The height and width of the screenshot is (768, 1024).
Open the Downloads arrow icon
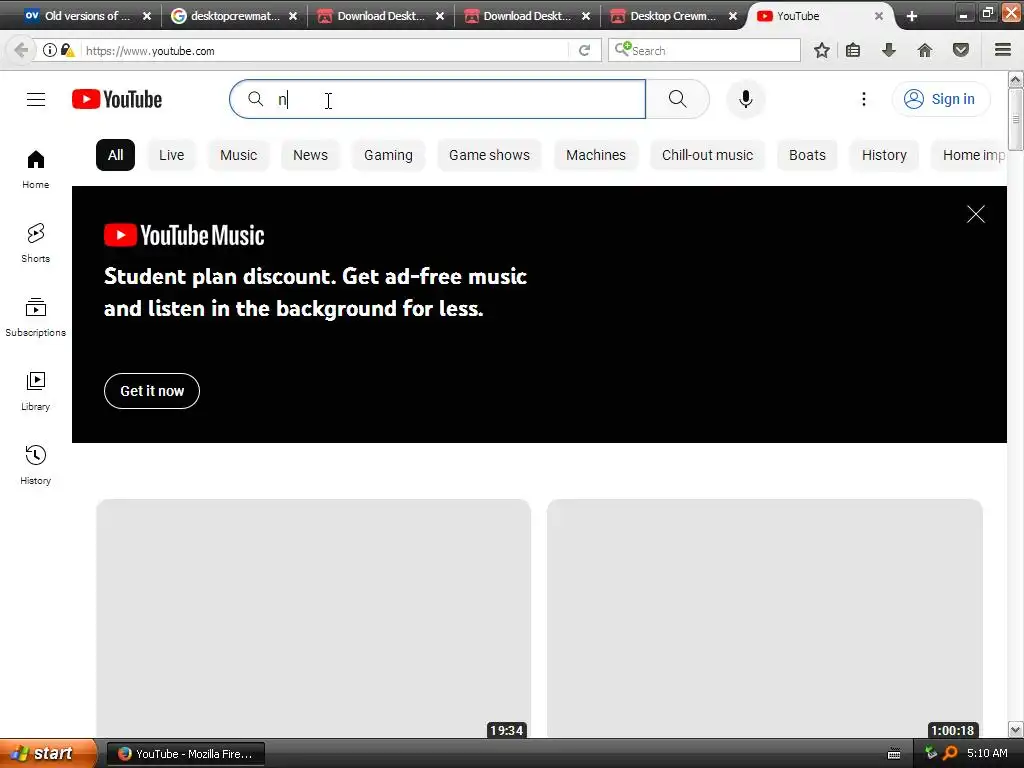(889, 50)
